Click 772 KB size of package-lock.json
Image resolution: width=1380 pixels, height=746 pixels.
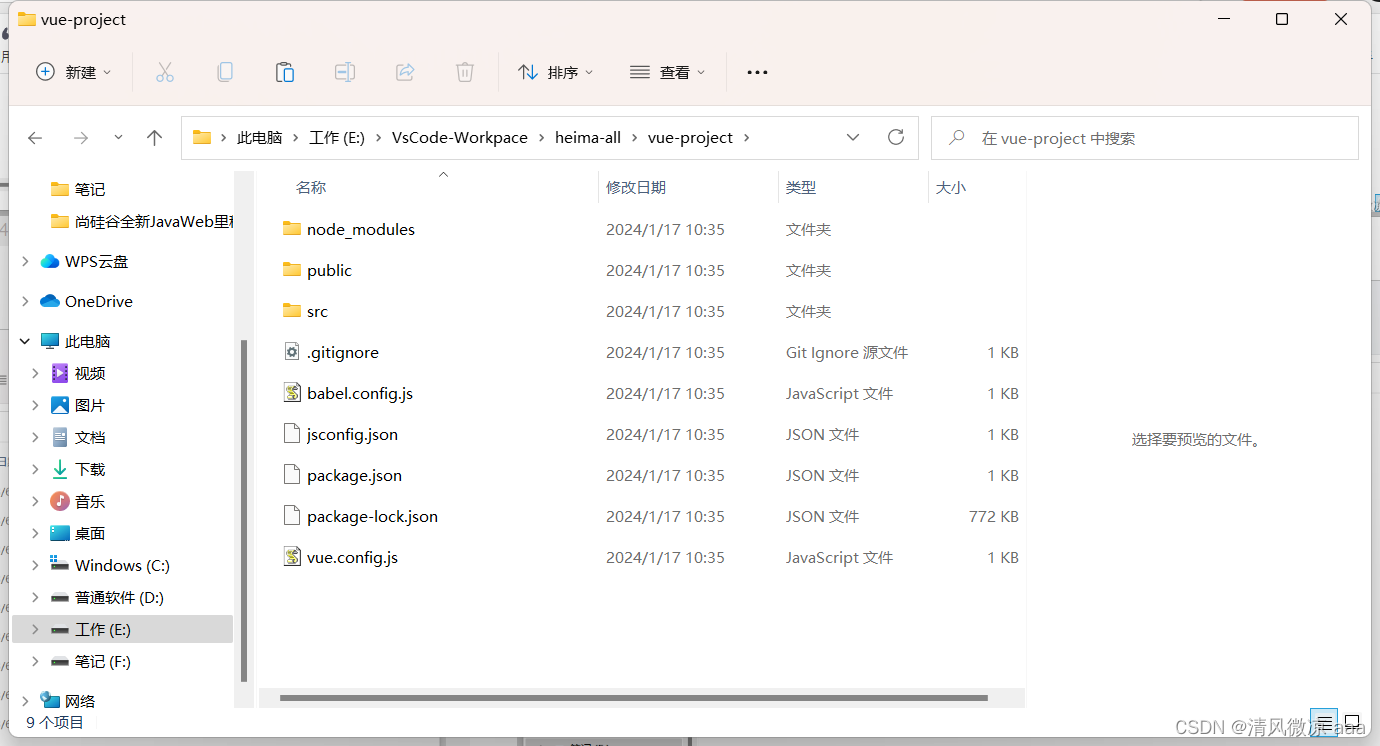[x=993, y=516]
